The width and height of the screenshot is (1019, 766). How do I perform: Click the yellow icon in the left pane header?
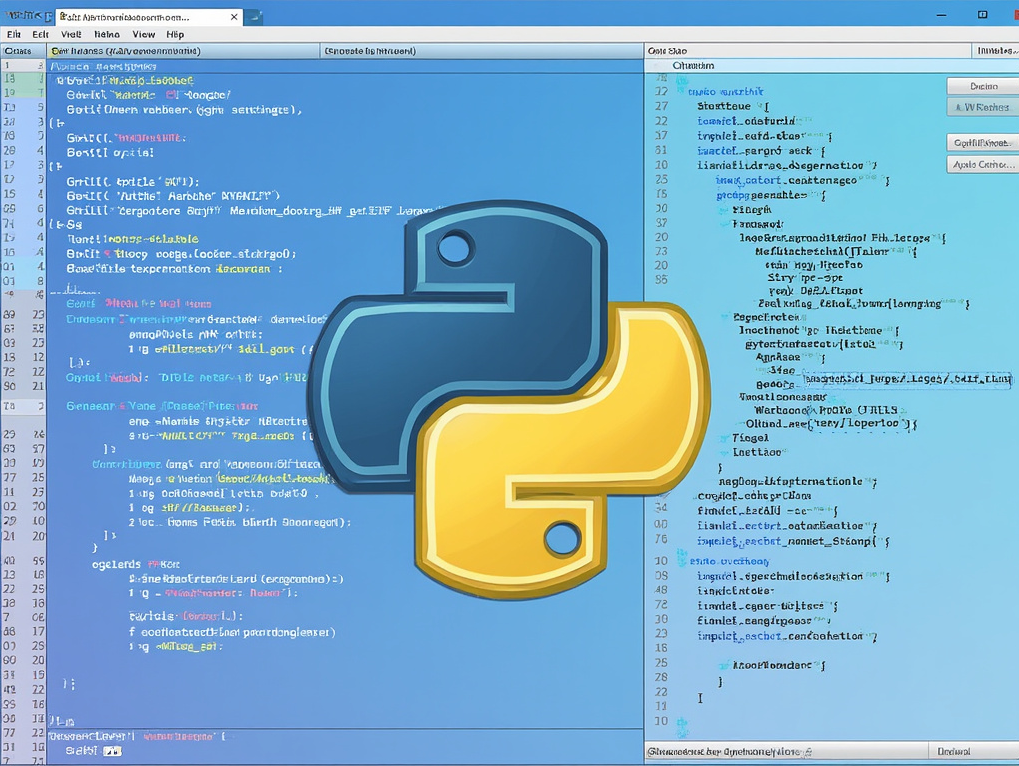click(x=55, y=51)
